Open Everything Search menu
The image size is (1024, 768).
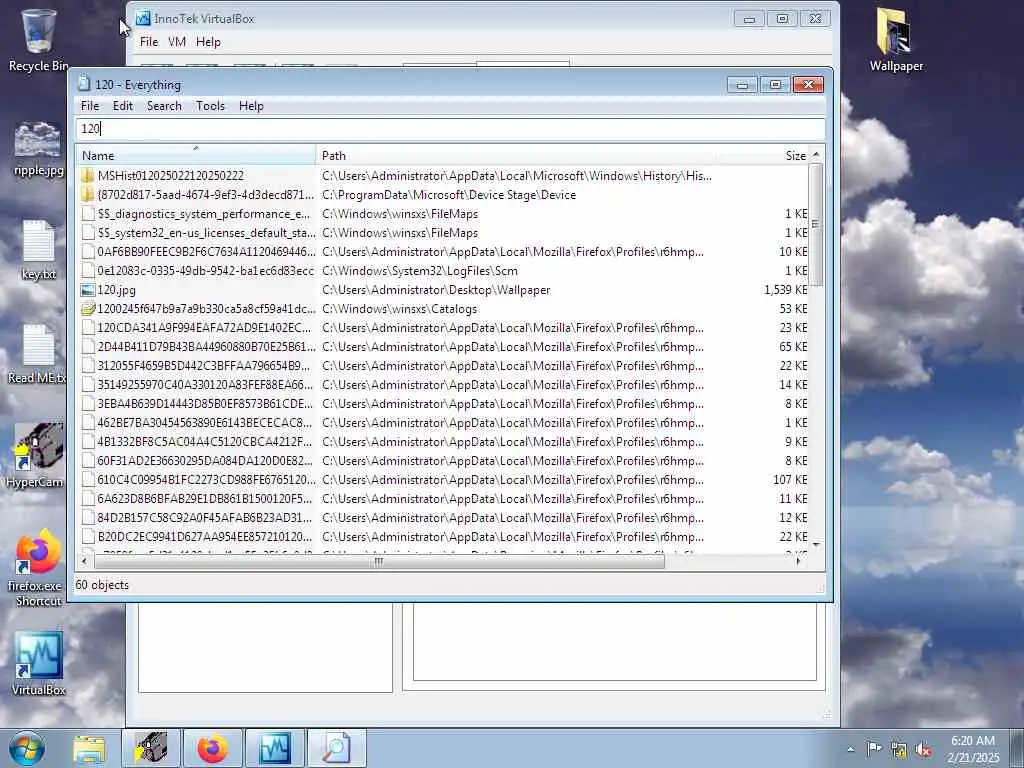point(164,106)
